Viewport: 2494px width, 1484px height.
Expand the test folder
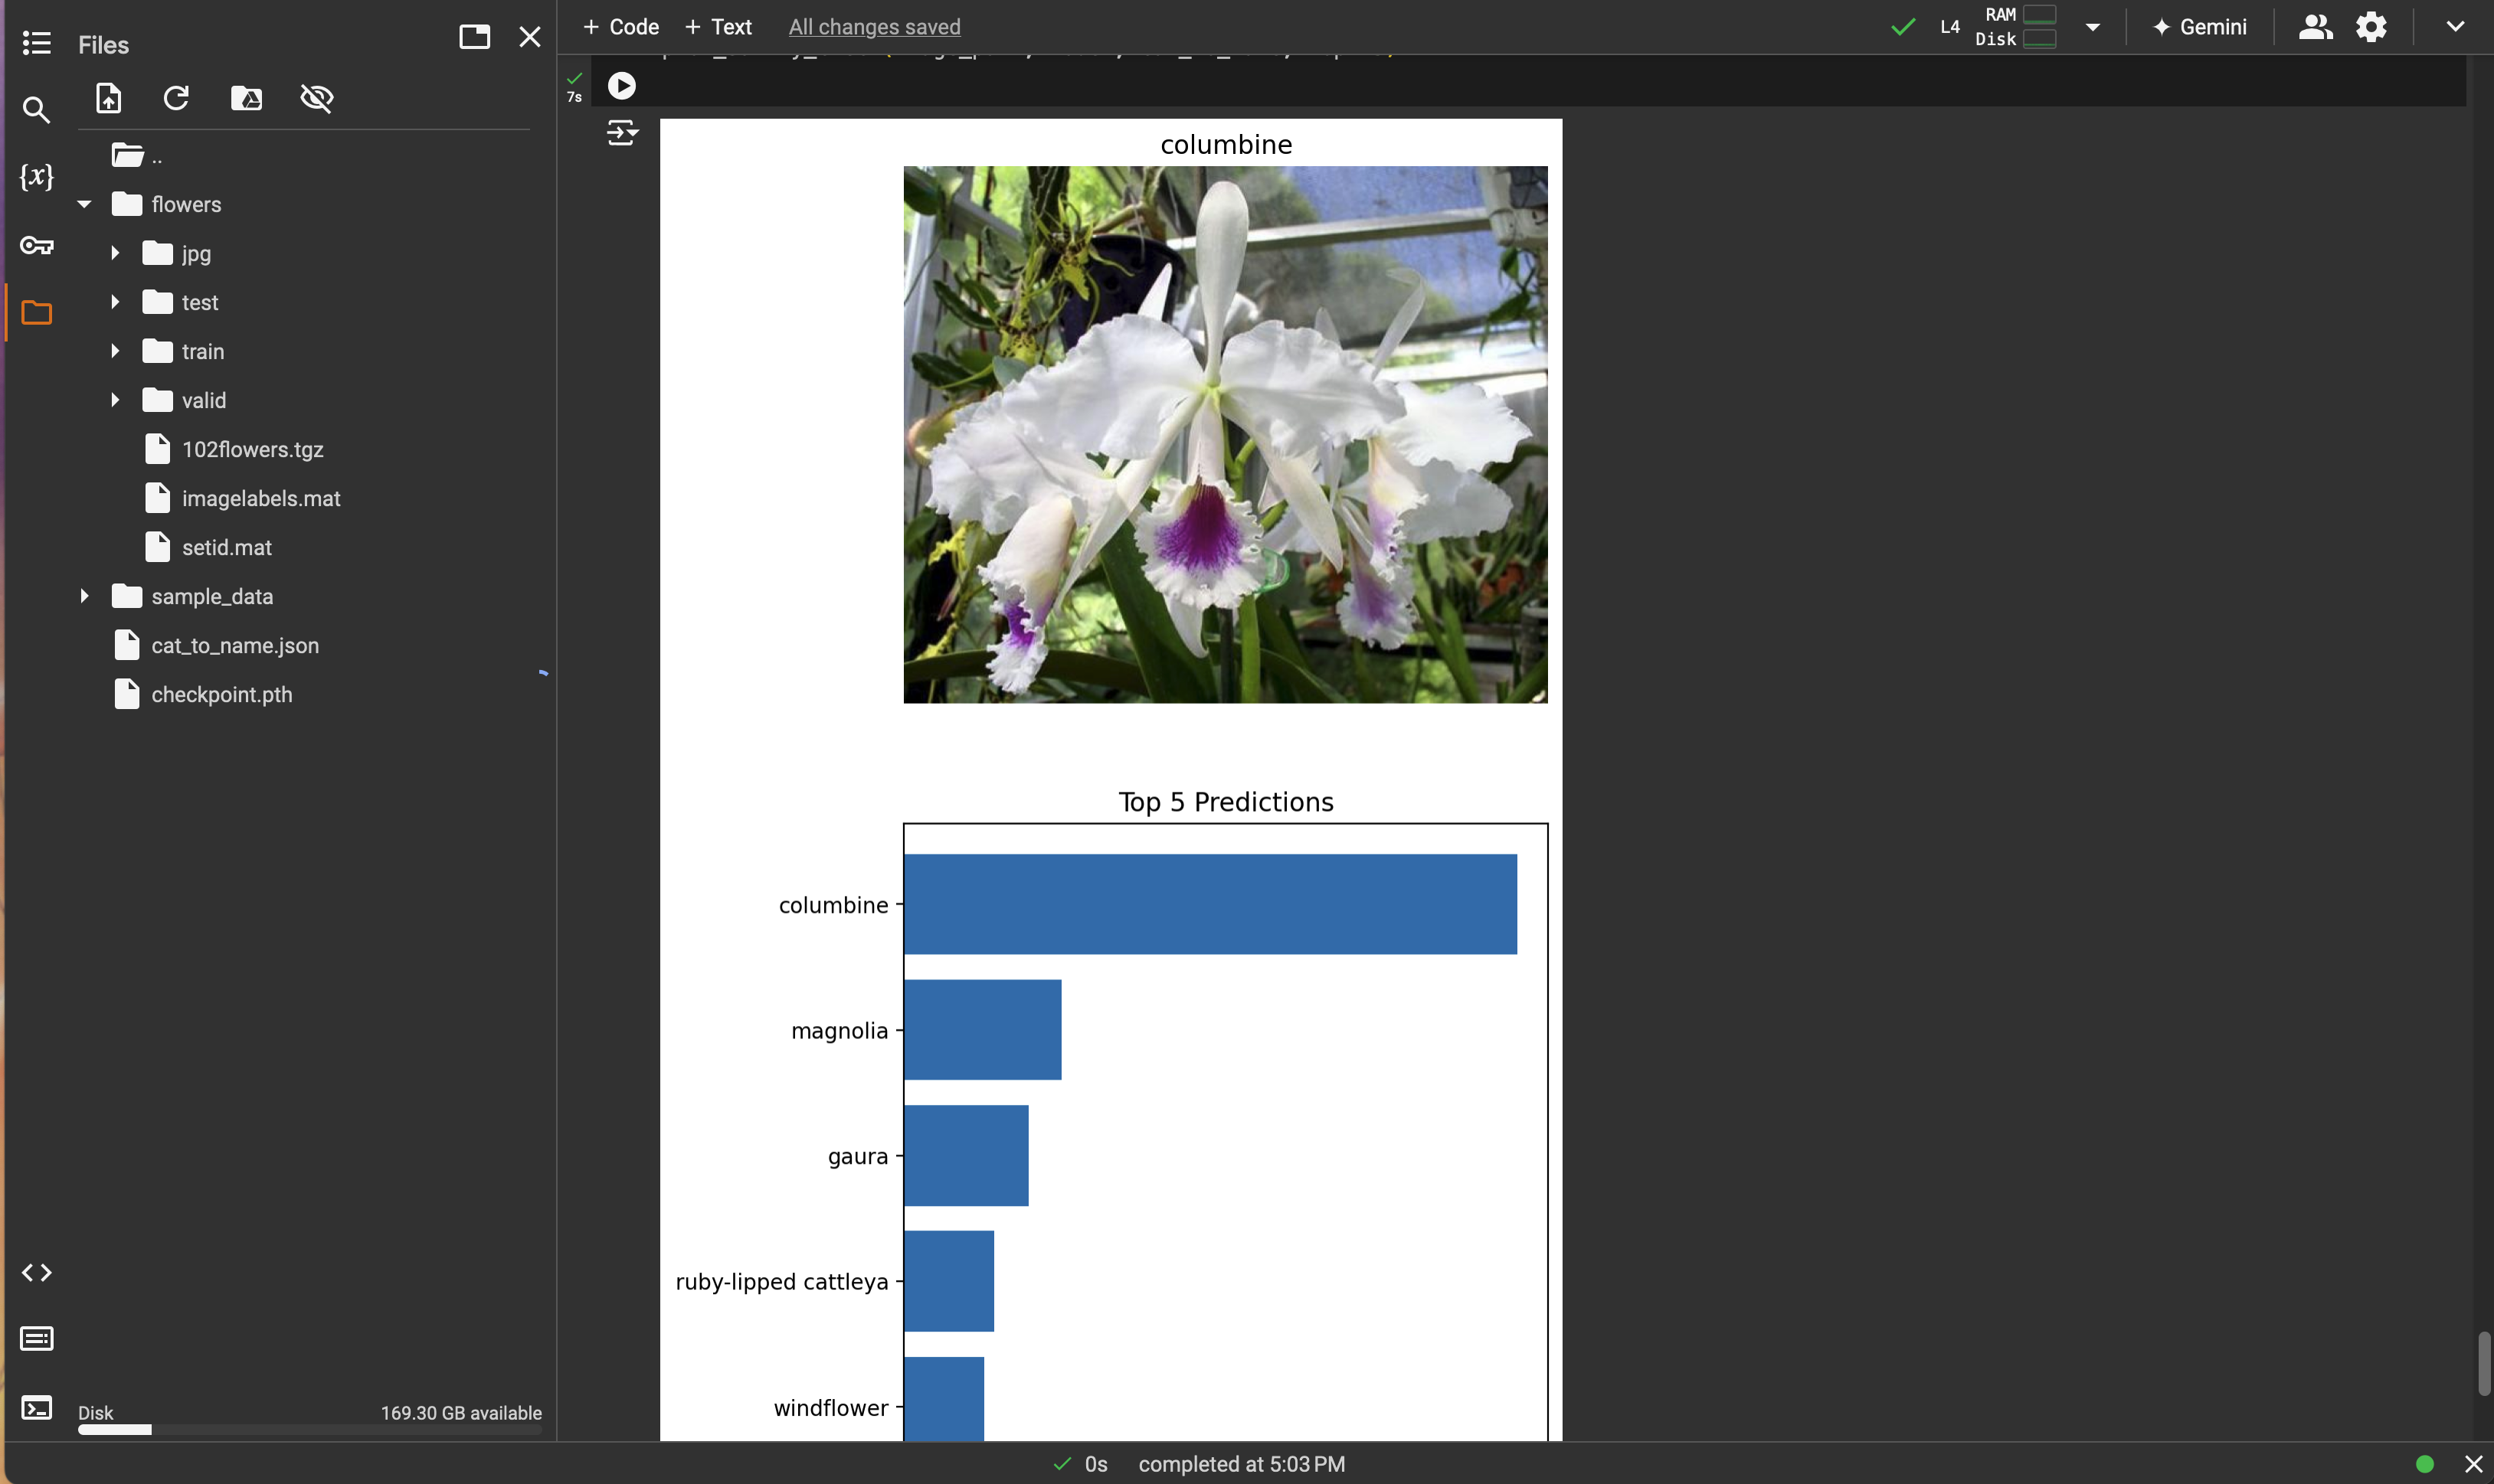click(x=115, y=302)
